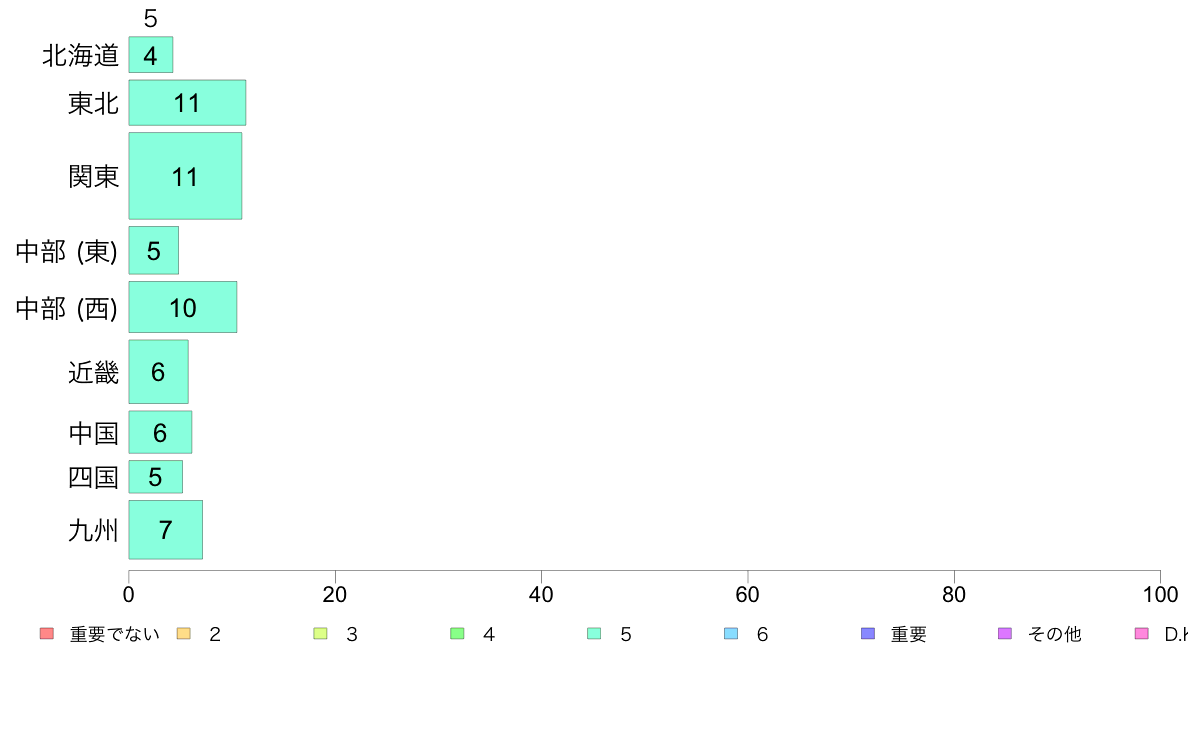Select the 中国 bar showing 6

coord(161,432)
